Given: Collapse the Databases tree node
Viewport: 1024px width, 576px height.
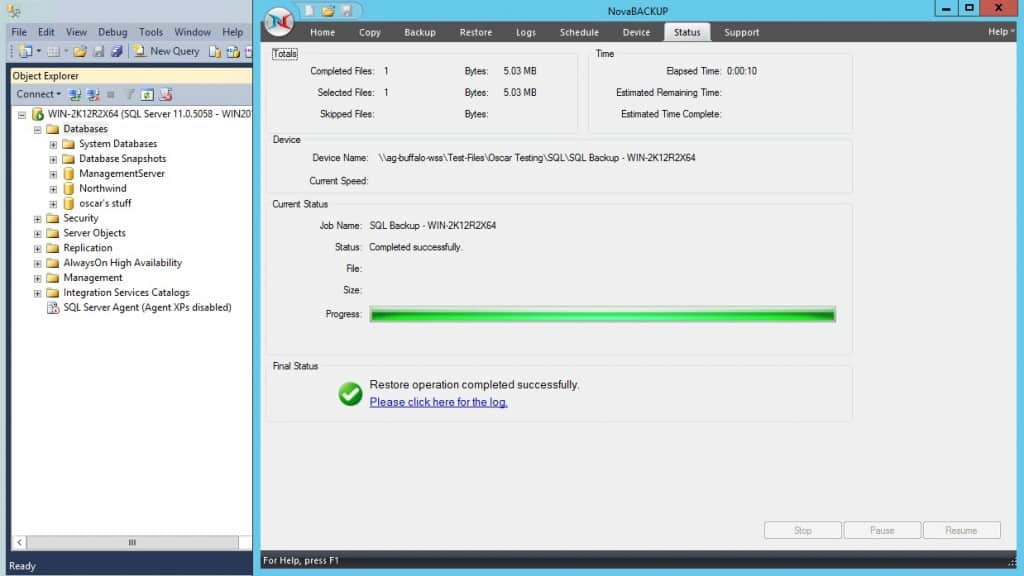Looking at the screenshot, I should tap(37, 130).
